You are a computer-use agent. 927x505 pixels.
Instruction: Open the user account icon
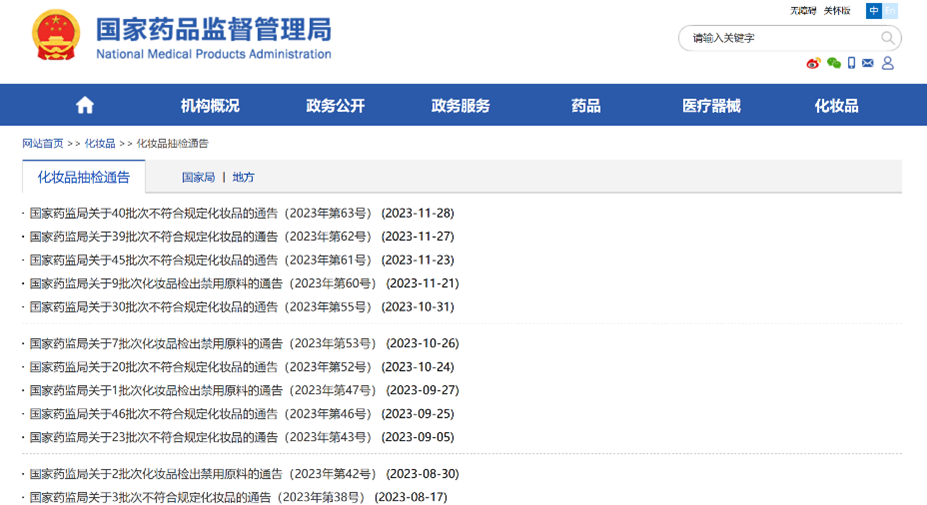pos(887,63)
